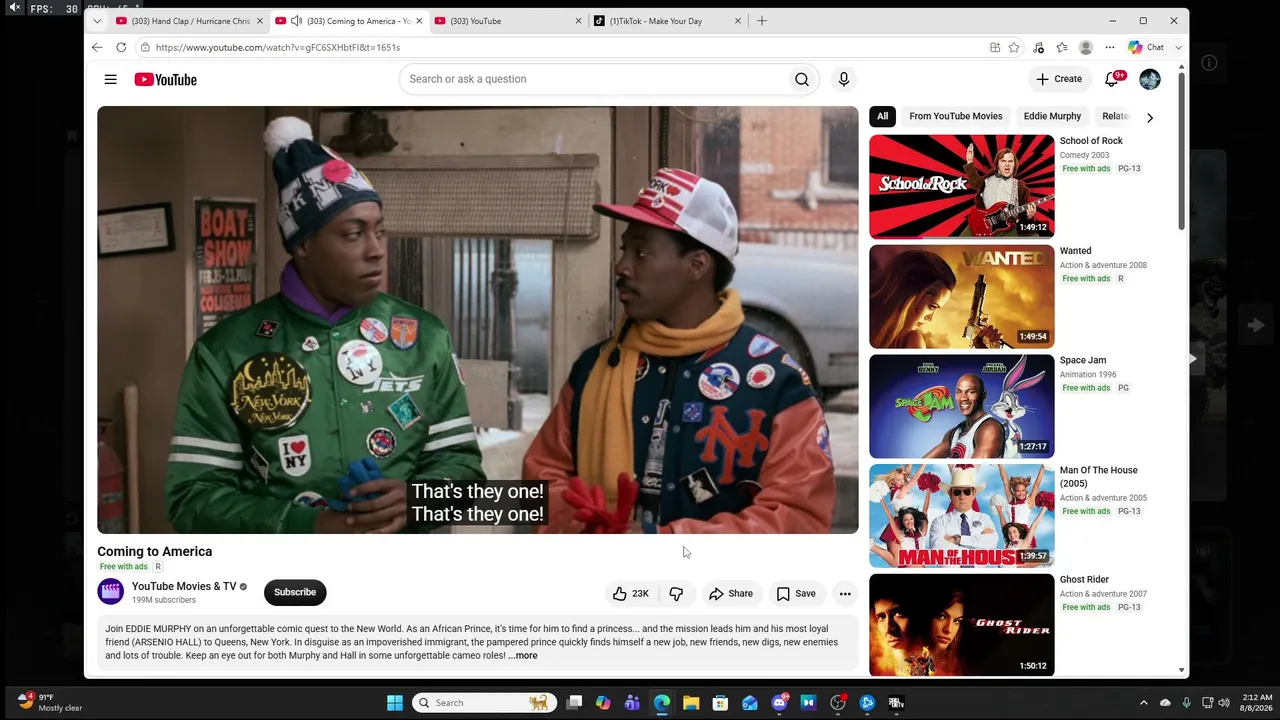
Task: Open YouTube Movies & TV channel avatar
Action: pyautogui.click(x=111, y=592)
